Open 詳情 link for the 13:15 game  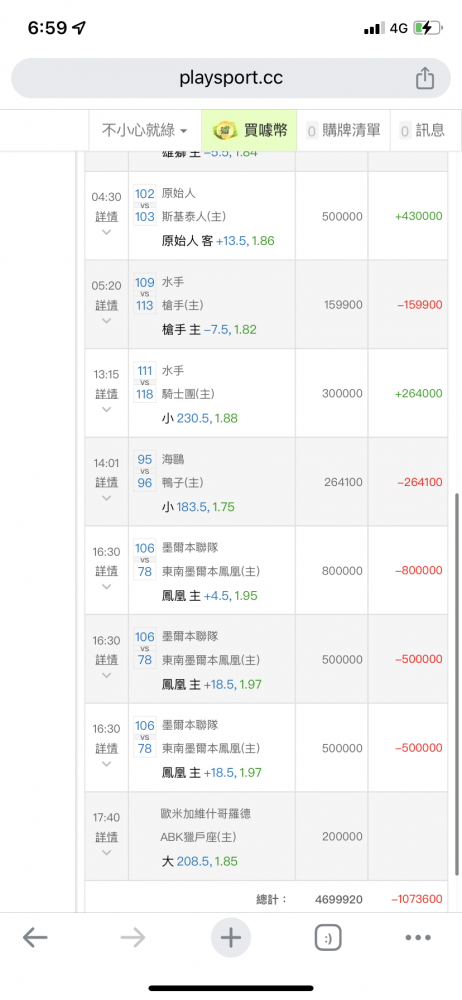coord(107,393)
